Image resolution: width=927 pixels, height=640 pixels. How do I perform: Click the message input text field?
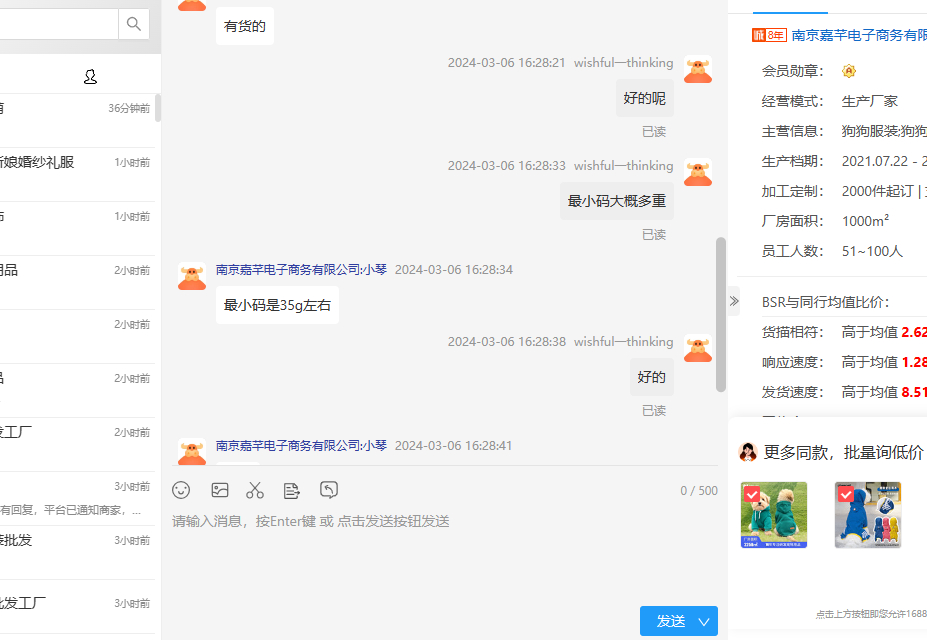440,550
